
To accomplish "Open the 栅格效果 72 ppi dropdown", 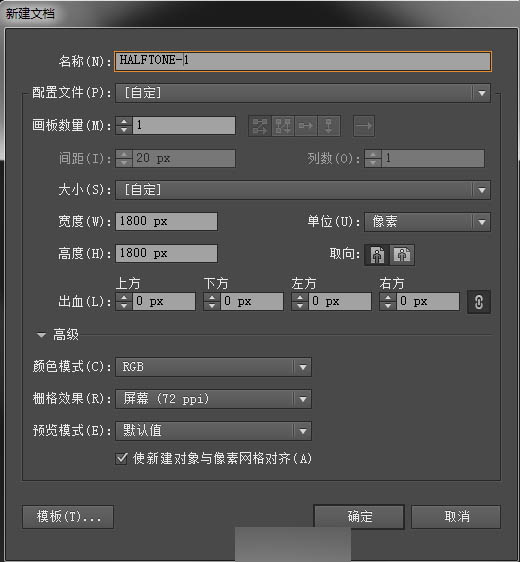I will 213,399.
